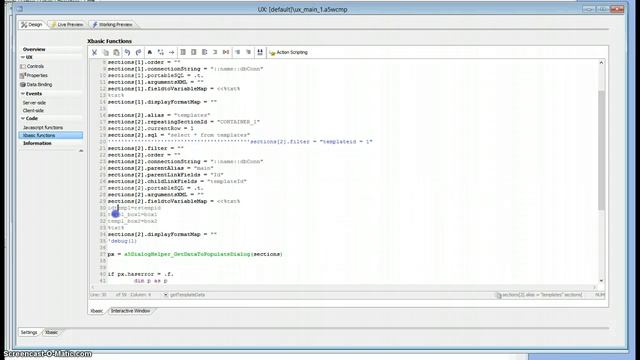Click the right-arrow go-to icon in the toolbar
The image size is (640, 360).
click(x=171, y=52)
